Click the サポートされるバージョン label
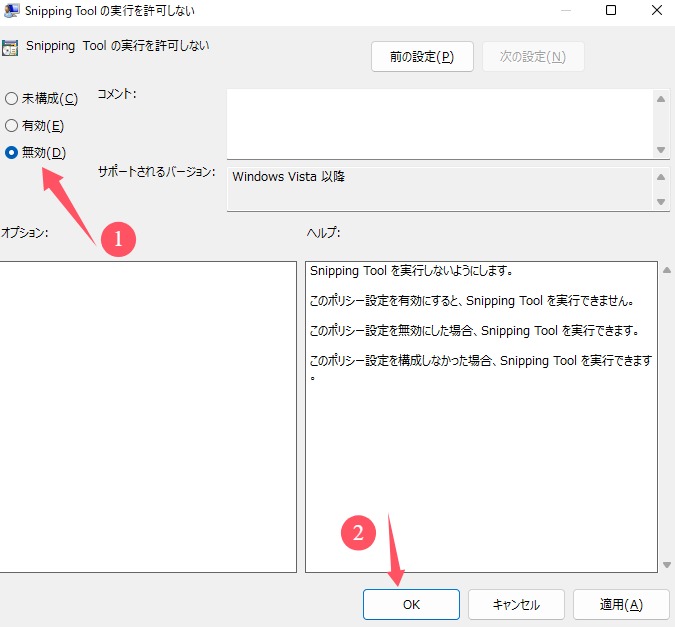 point(156,172)
